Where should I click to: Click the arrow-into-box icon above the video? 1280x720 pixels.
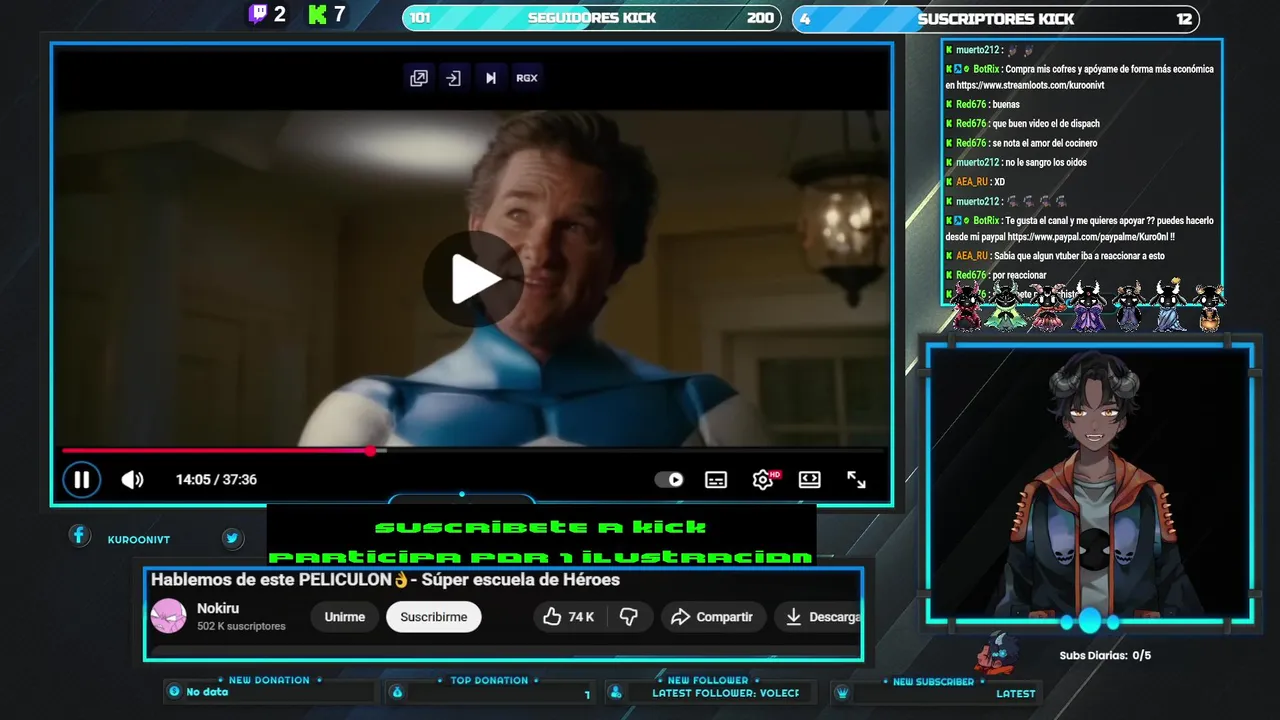click(x=454, y=78)
